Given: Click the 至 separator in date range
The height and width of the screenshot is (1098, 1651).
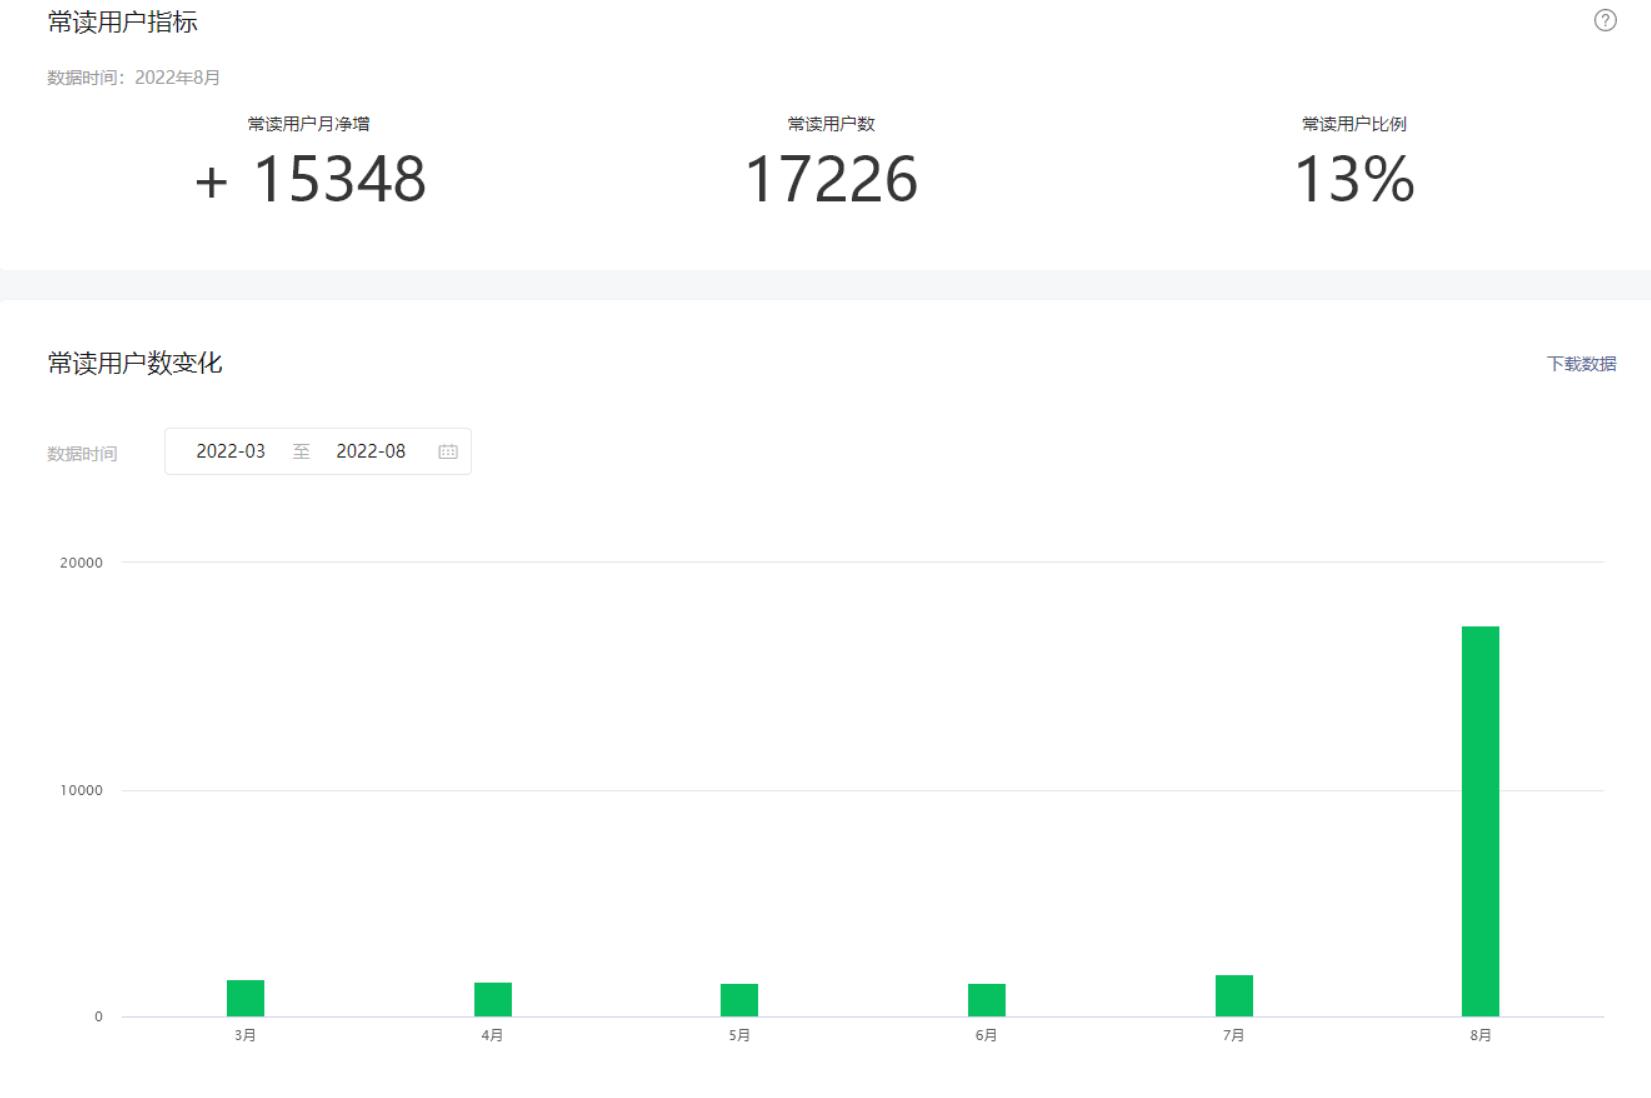Looking at the screenshot, I should coord(301,452).
